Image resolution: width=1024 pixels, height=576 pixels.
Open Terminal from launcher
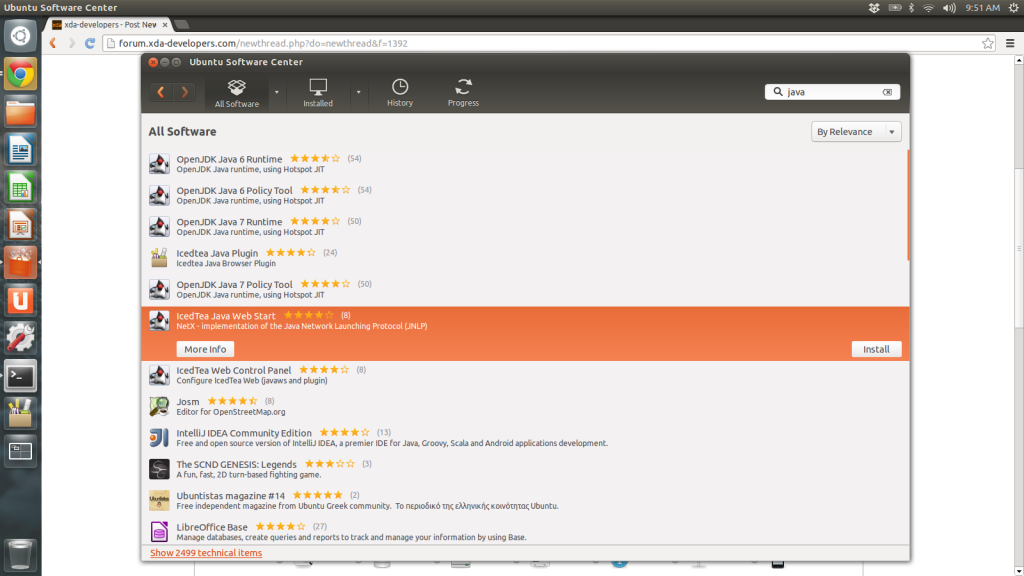[x=20, y=376]
